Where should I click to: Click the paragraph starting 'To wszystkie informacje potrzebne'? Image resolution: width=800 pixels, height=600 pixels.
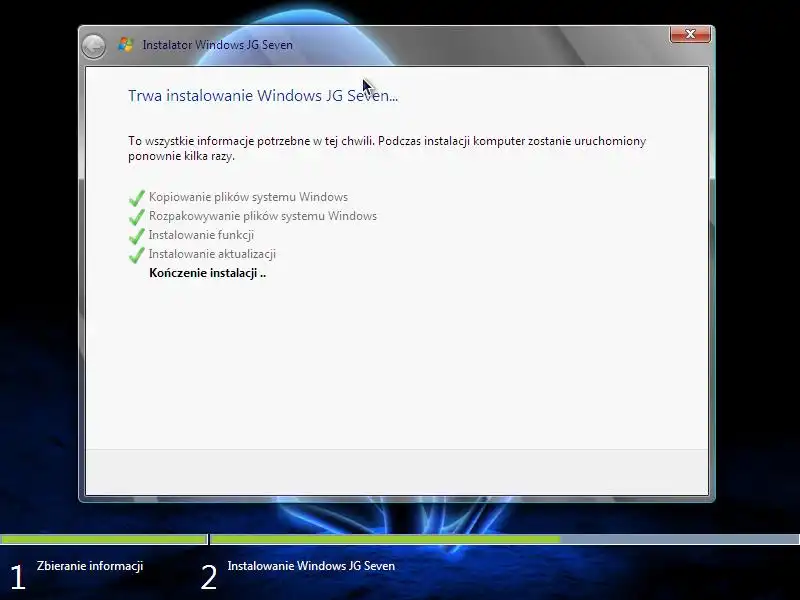387,148
